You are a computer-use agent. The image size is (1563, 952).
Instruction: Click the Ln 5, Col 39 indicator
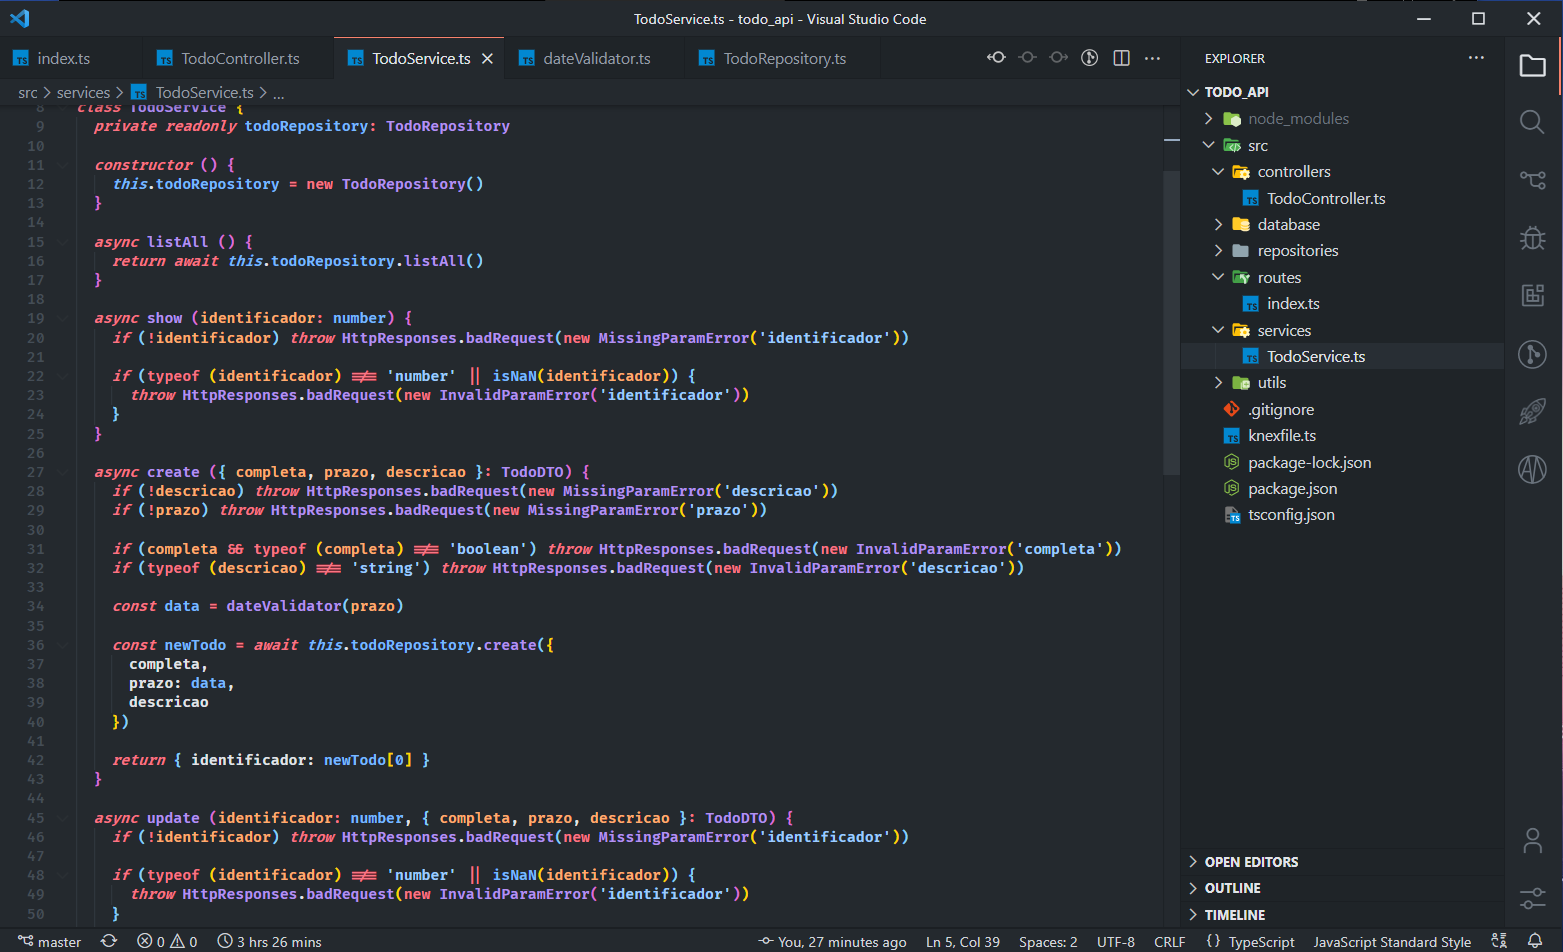pos(962,941)
